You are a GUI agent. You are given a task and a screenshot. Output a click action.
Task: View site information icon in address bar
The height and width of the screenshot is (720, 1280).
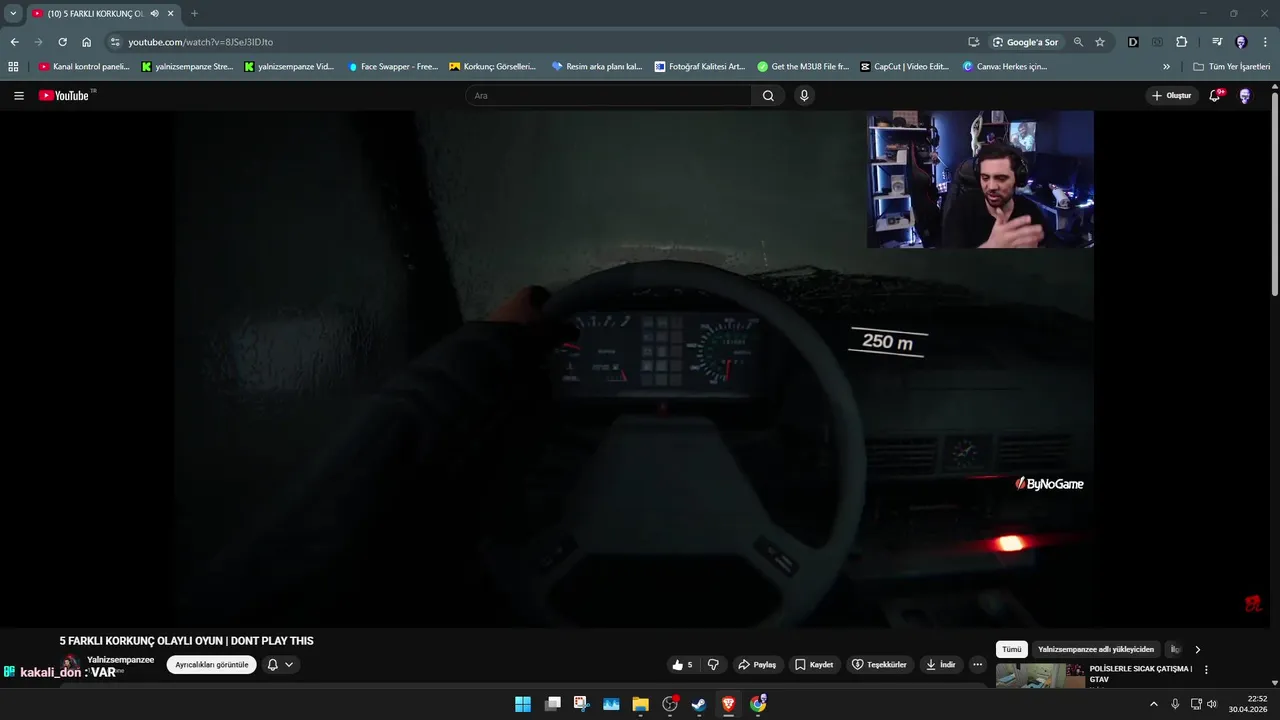click(x=115, y=42)
